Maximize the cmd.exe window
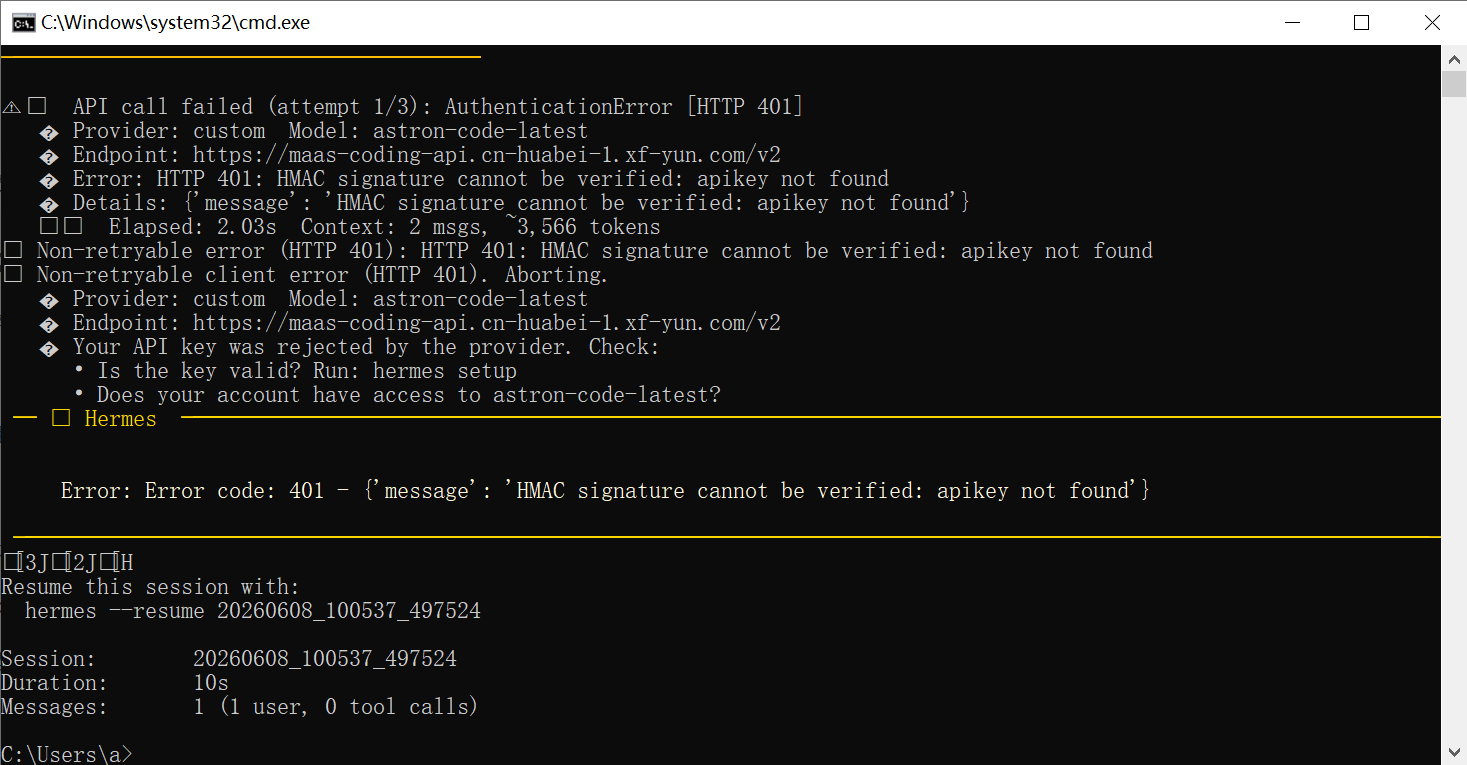The image size is (1467, 765). pyautogui.click(x=1362, y=22)
